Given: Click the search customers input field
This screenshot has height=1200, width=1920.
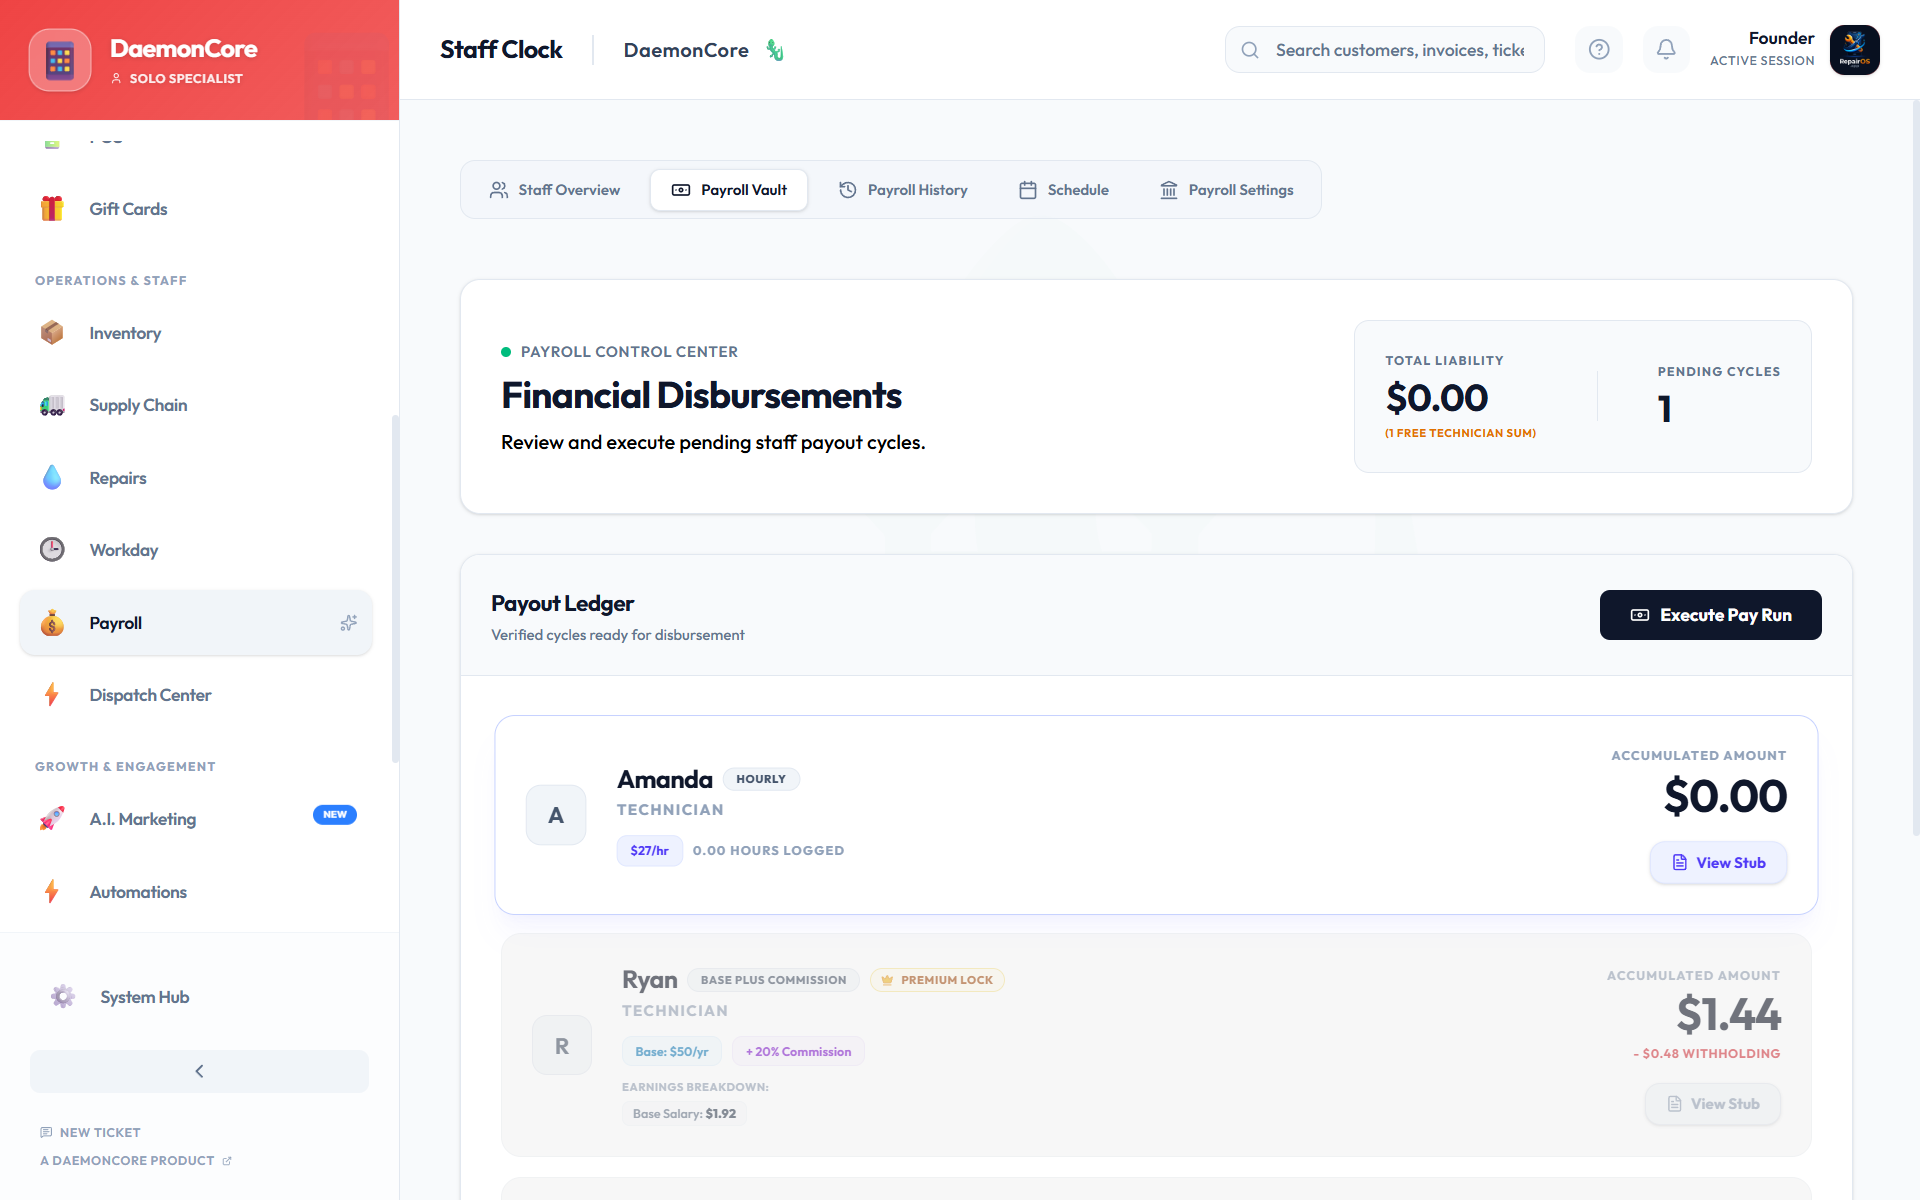Looking at the screenshot, I should click(1385, 50).
